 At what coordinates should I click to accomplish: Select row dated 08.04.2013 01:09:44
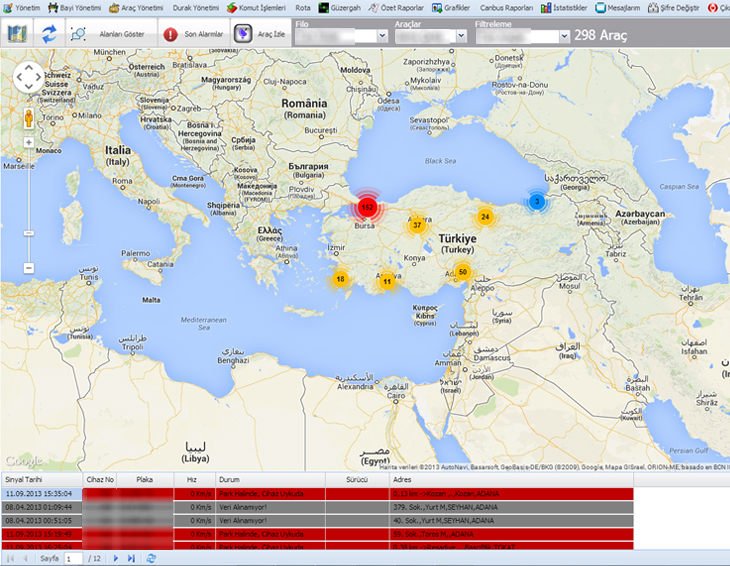[x=318, y=507]
